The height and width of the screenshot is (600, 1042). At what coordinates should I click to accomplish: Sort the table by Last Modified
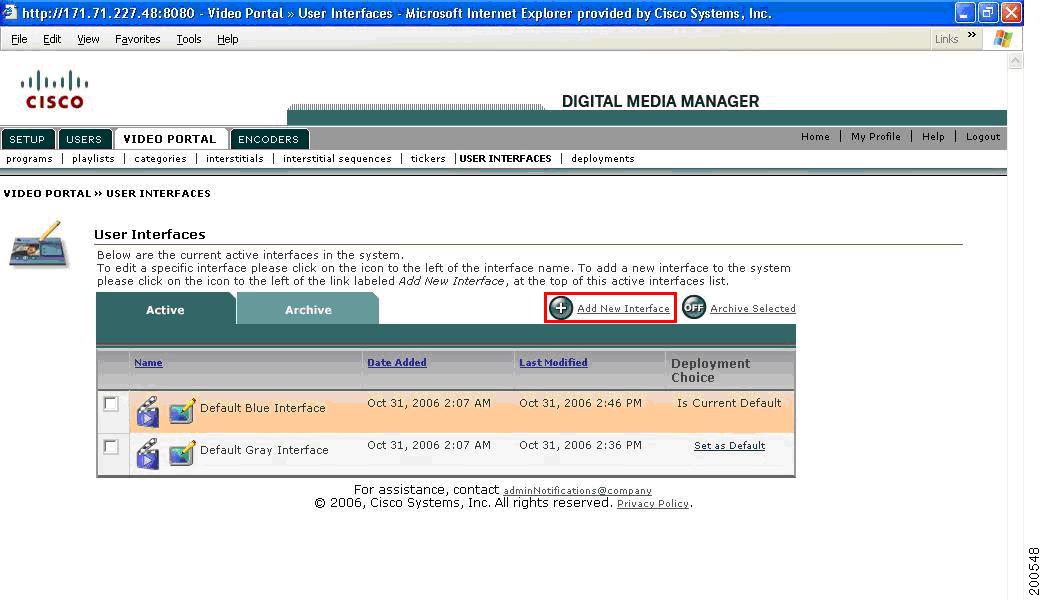pos(554,363)
